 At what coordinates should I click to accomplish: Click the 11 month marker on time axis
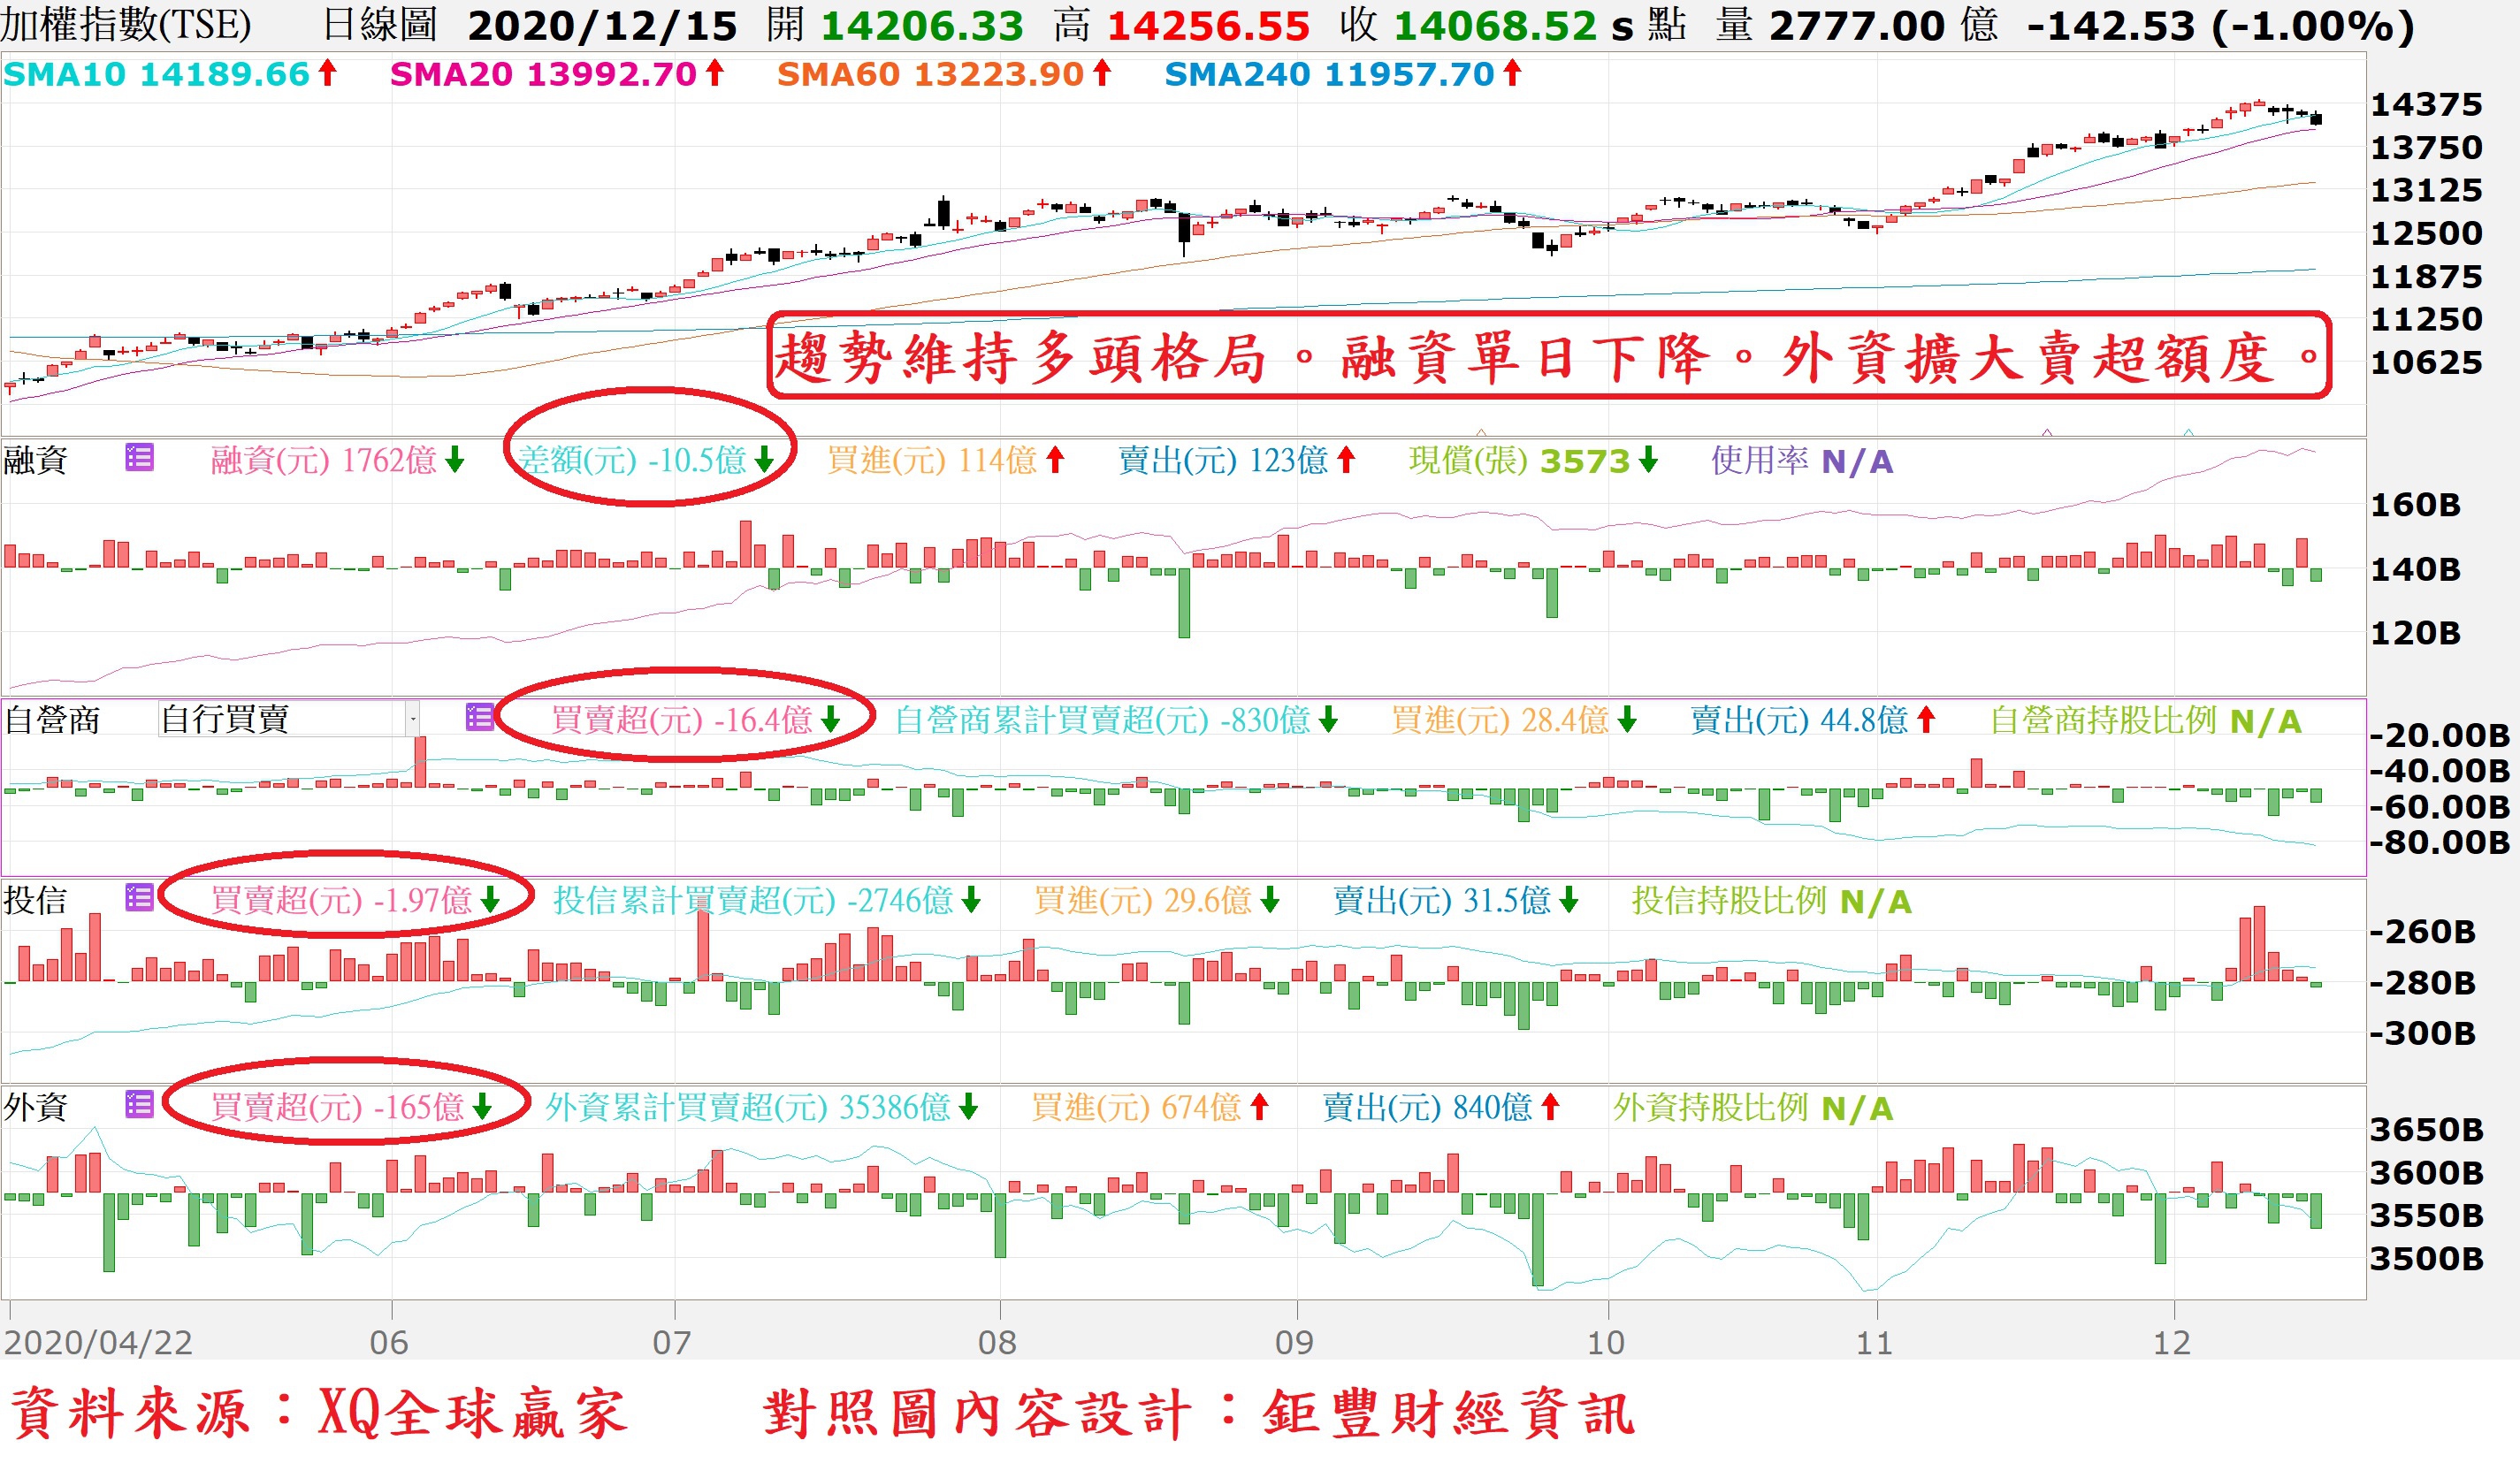[x=1874, y=1342]
